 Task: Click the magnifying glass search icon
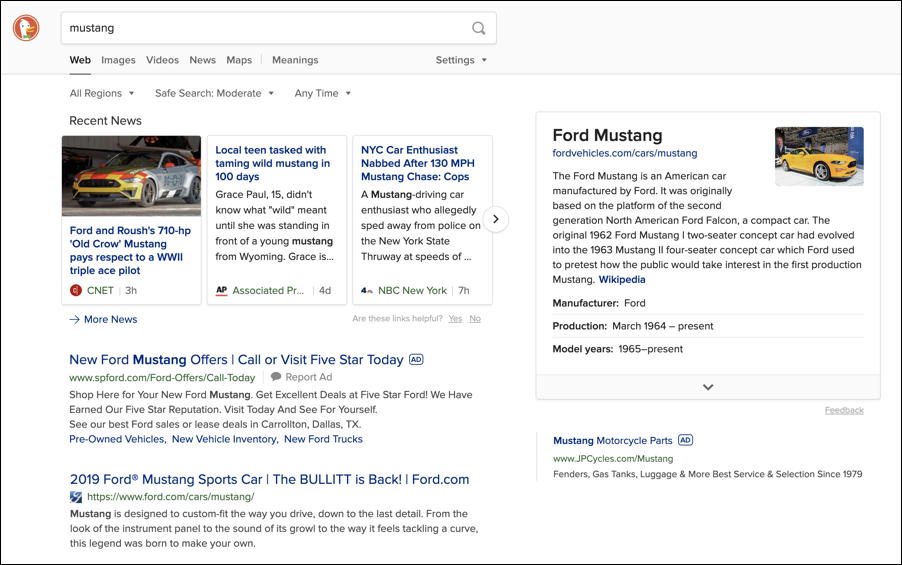pos(479,28)
